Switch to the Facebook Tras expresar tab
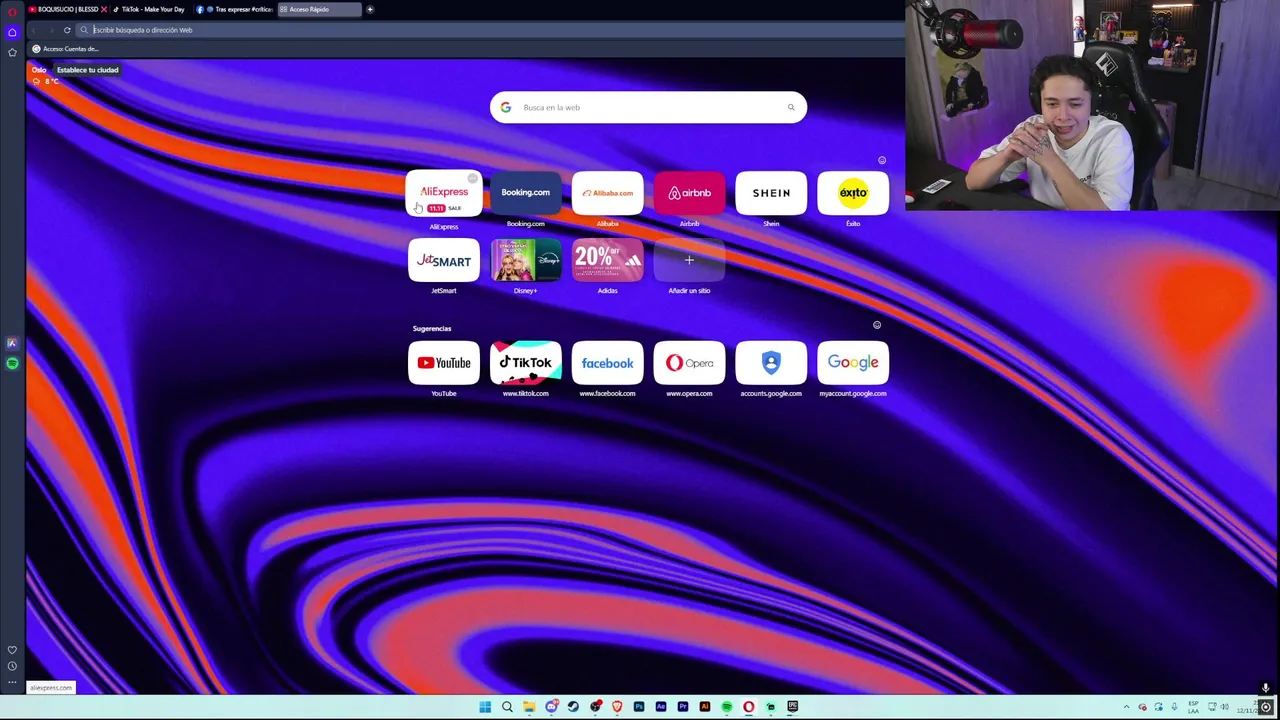 (235, 9)
